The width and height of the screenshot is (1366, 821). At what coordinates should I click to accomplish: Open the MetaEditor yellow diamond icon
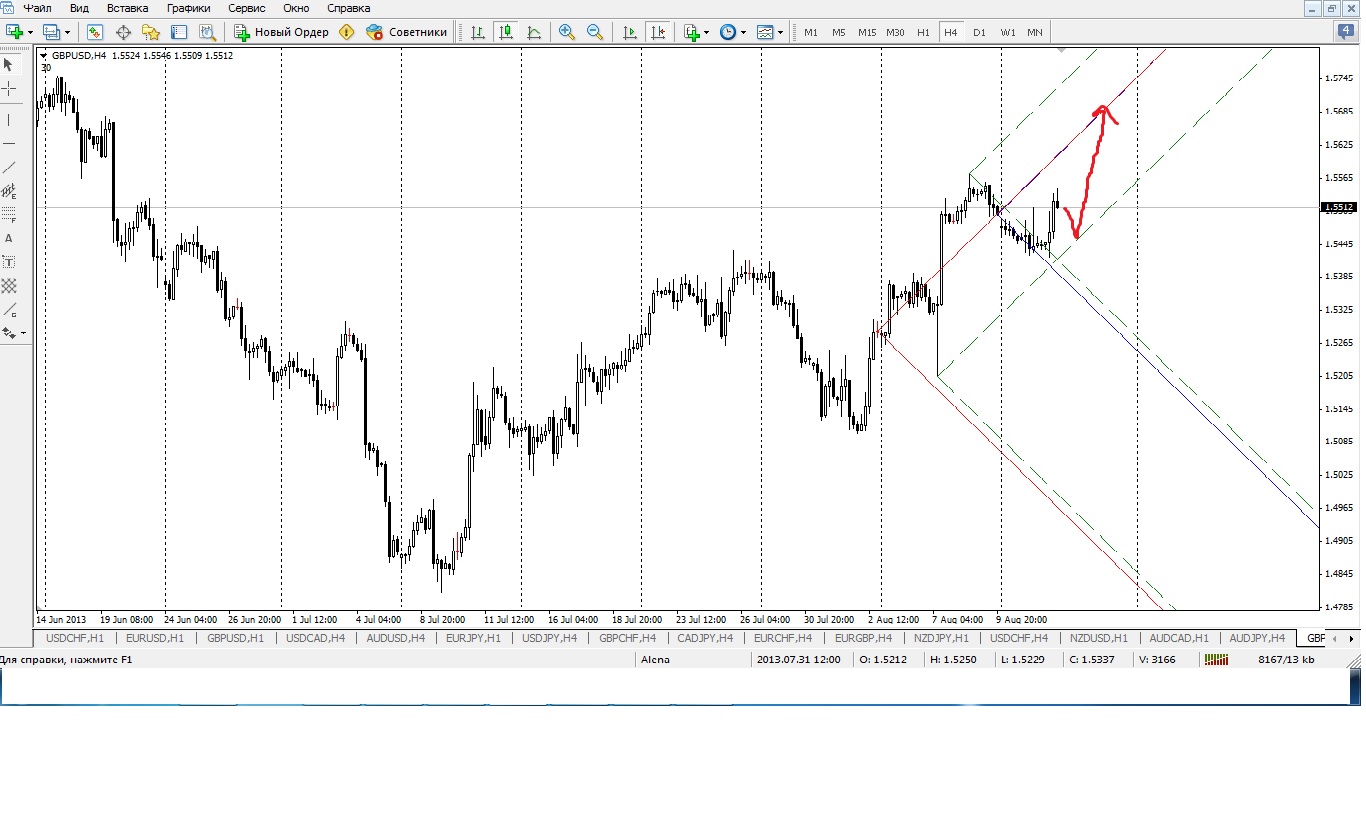[347, 32]
